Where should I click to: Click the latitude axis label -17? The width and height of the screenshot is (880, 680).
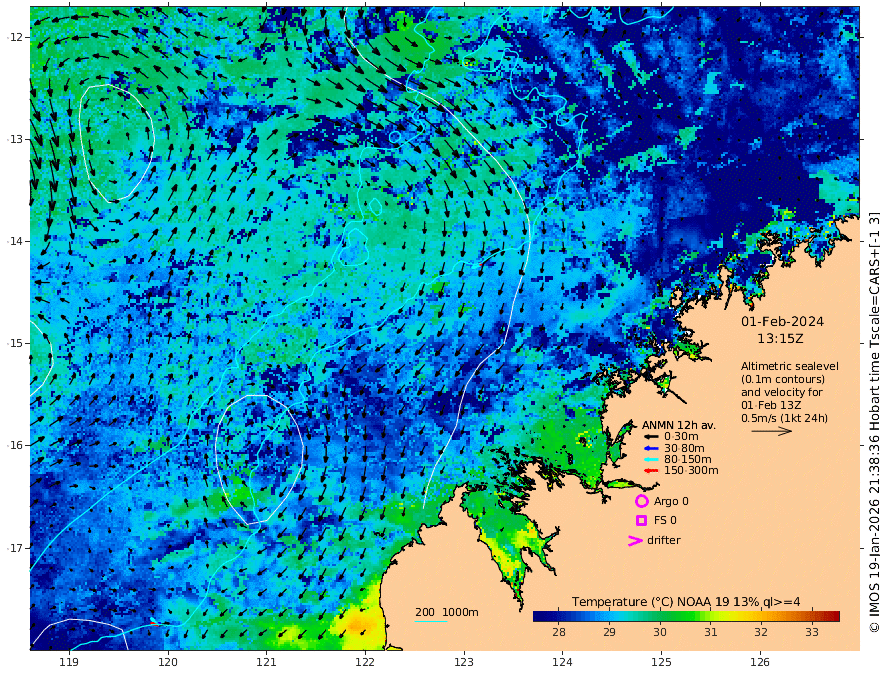[x=15, y=548]
